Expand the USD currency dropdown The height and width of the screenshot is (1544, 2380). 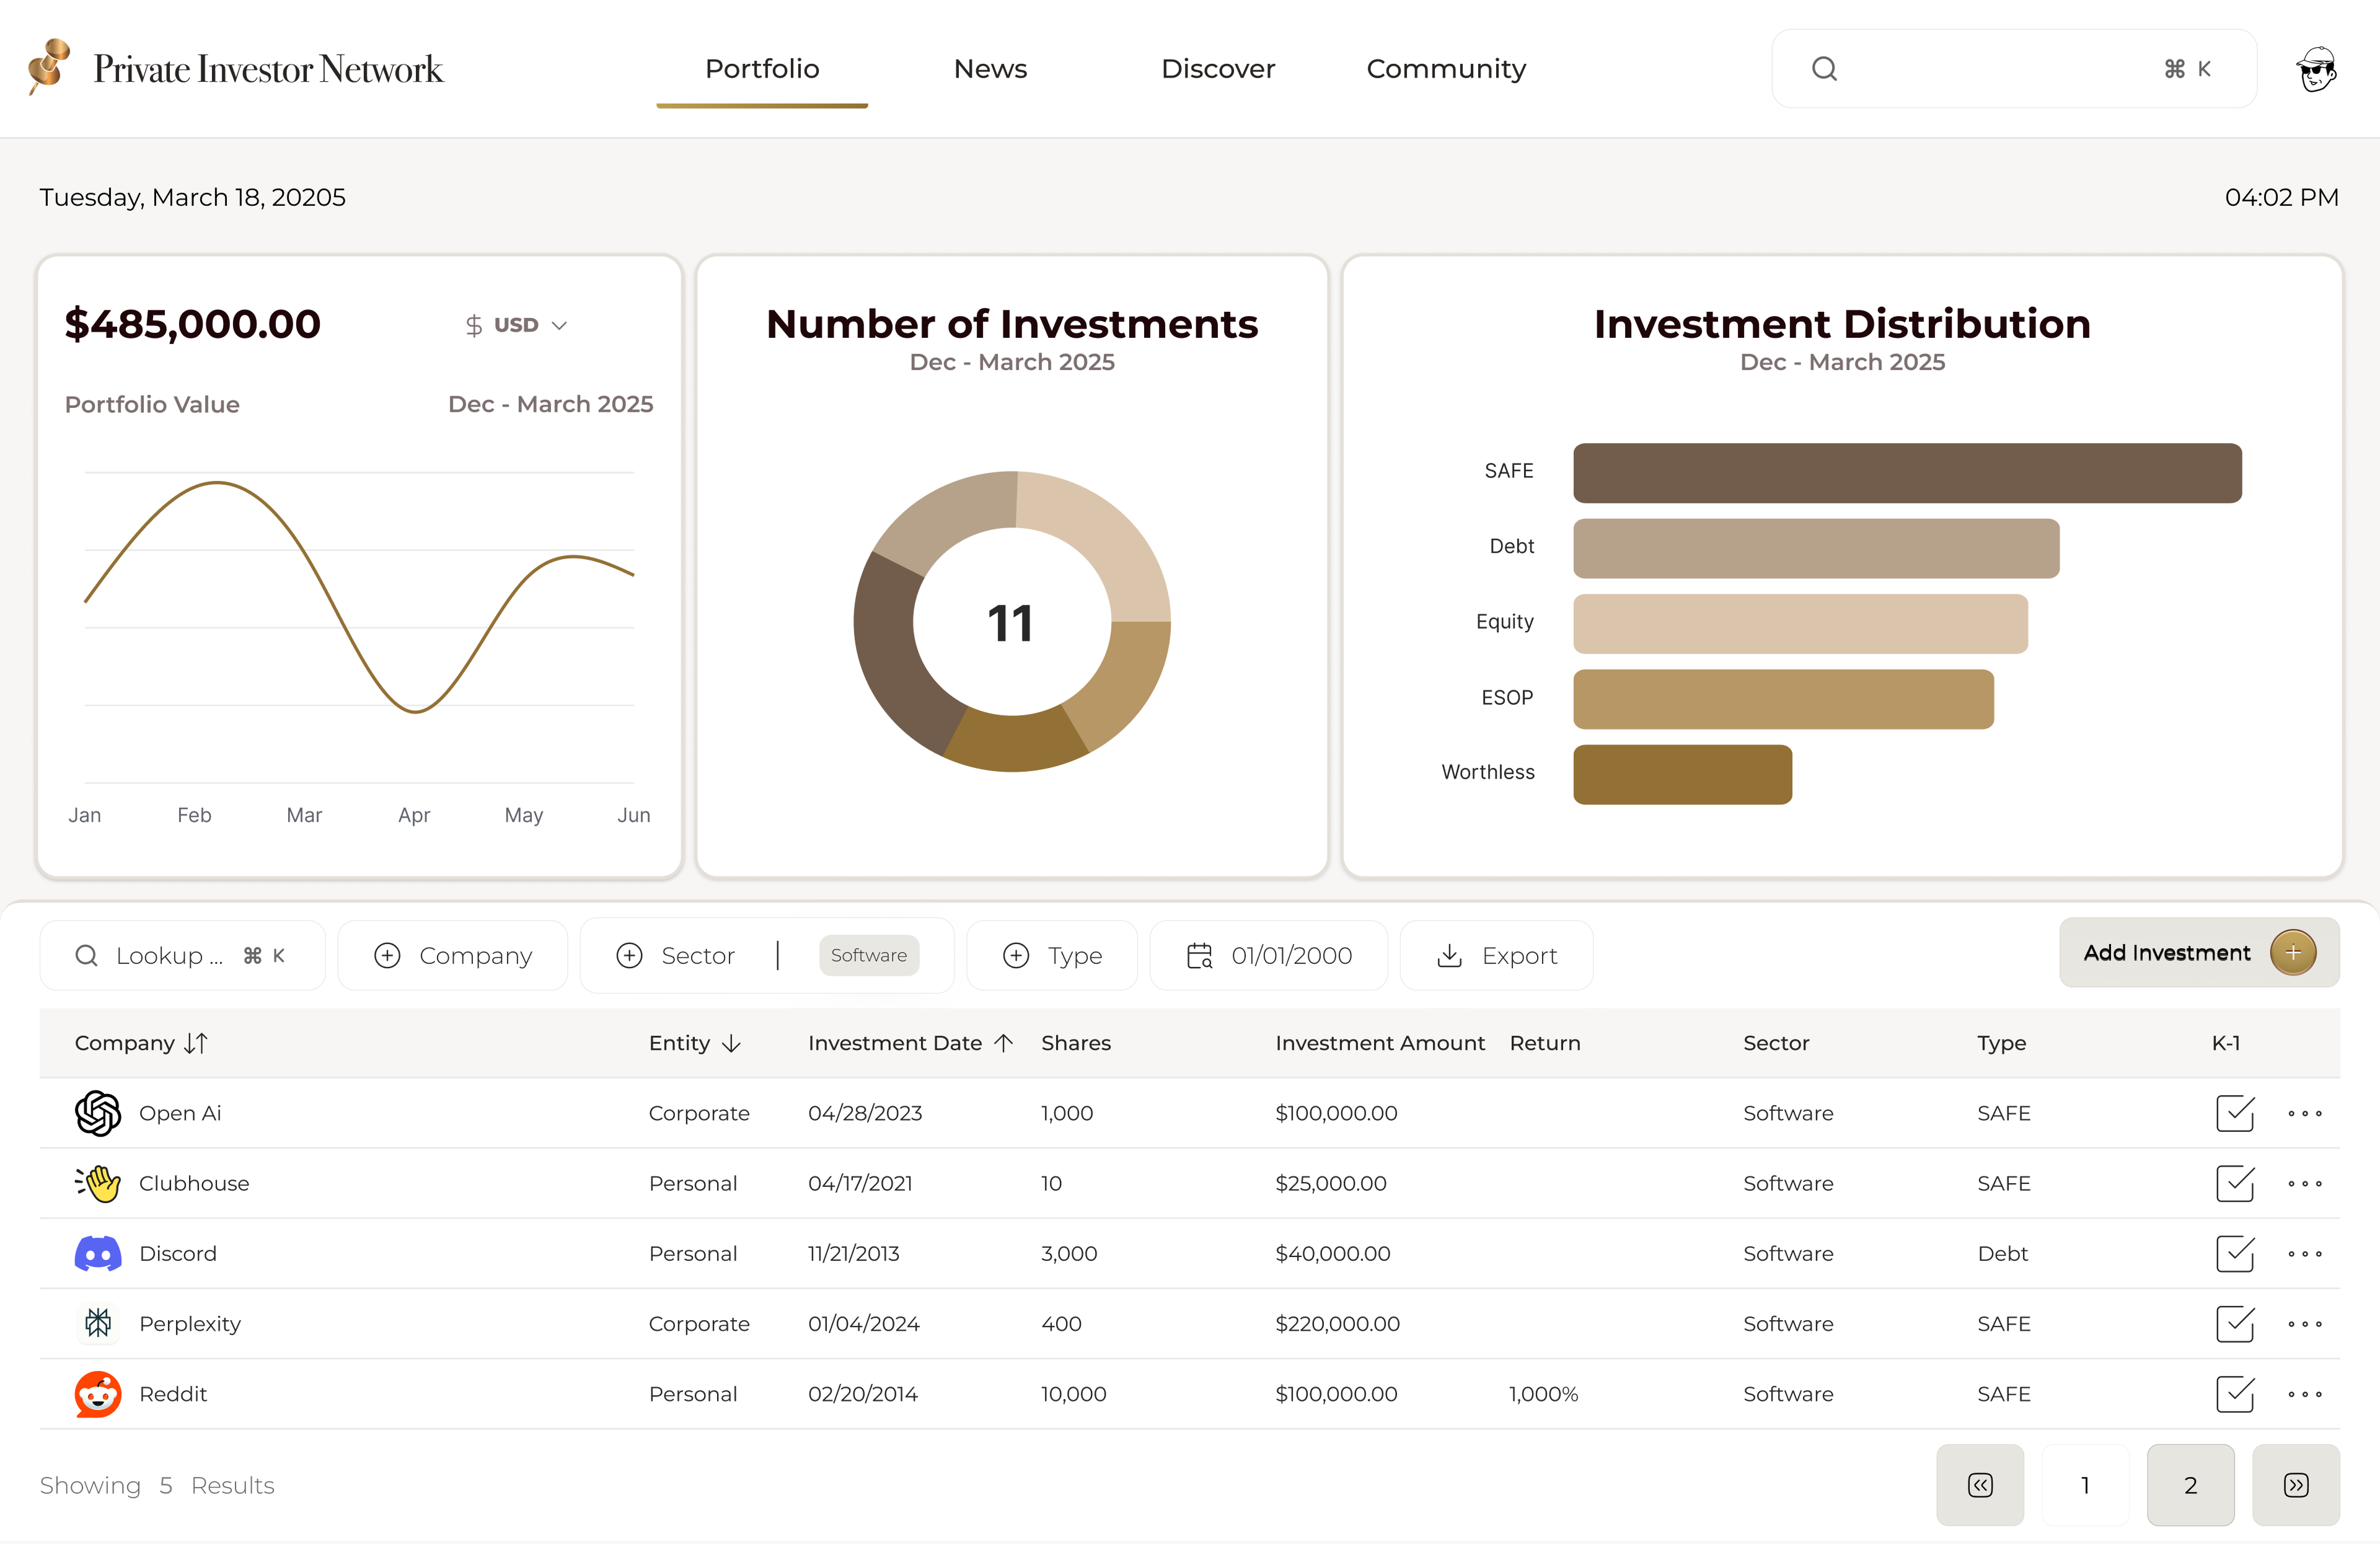point(517,325)
